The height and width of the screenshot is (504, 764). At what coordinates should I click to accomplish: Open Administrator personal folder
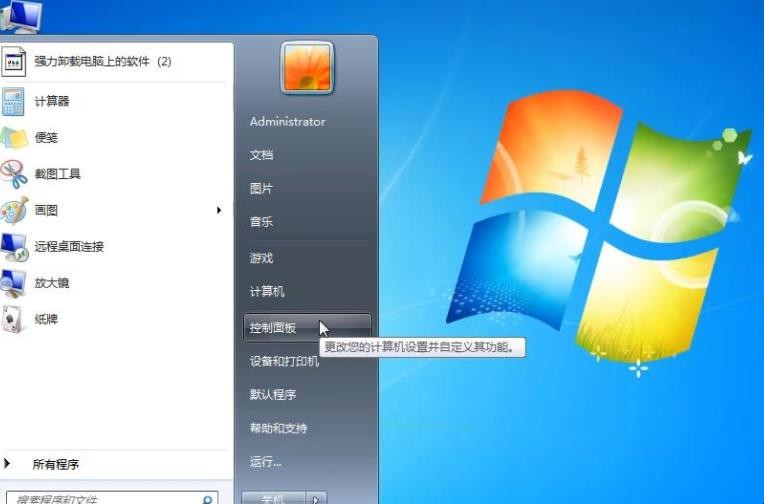[x=287, y=122]
